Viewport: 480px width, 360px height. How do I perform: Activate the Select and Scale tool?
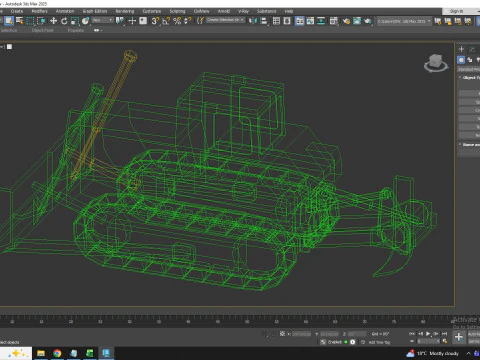pos(75,21)
